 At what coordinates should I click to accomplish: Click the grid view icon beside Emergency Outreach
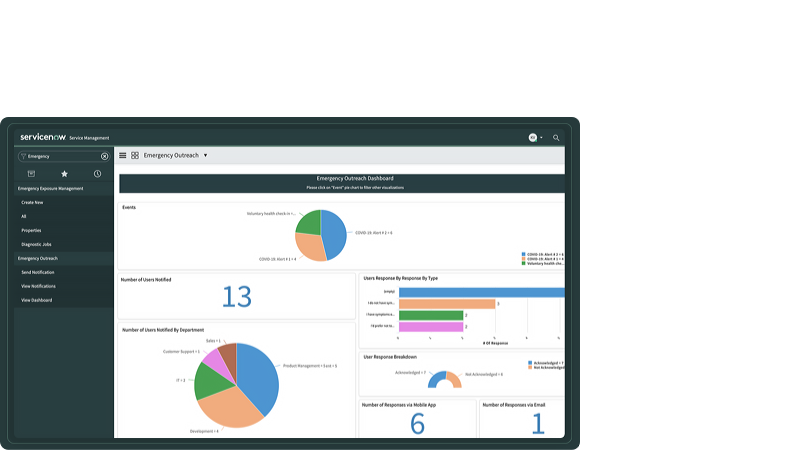[135, 156]
